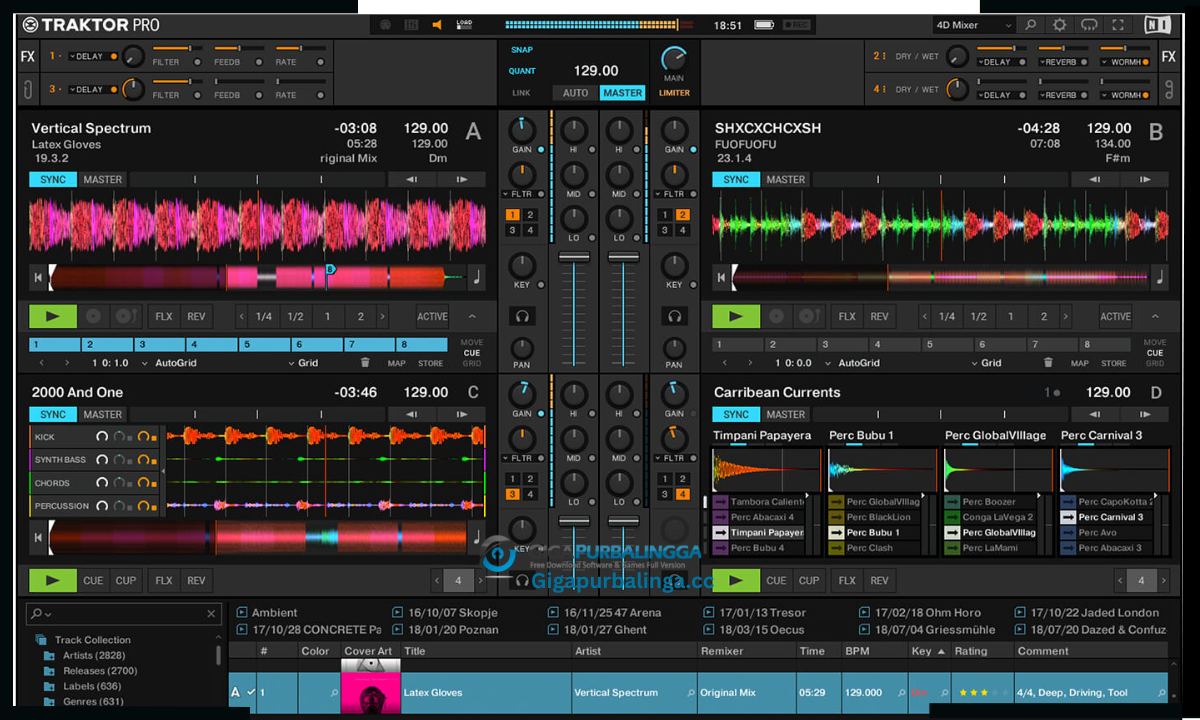
Task: Enable the main LIMITER
Action: point(674,93)
